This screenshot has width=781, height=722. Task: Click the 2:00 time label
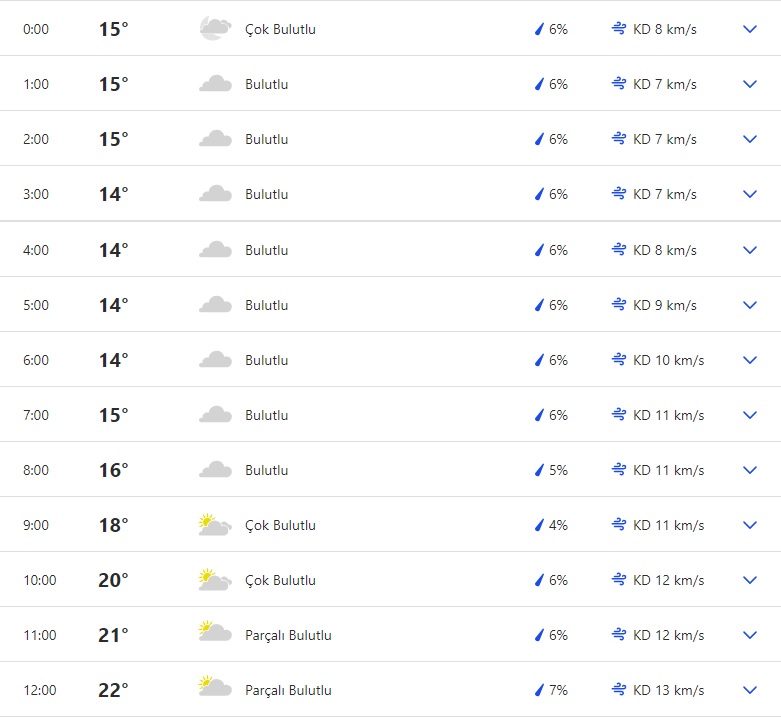tap(36, 139)
